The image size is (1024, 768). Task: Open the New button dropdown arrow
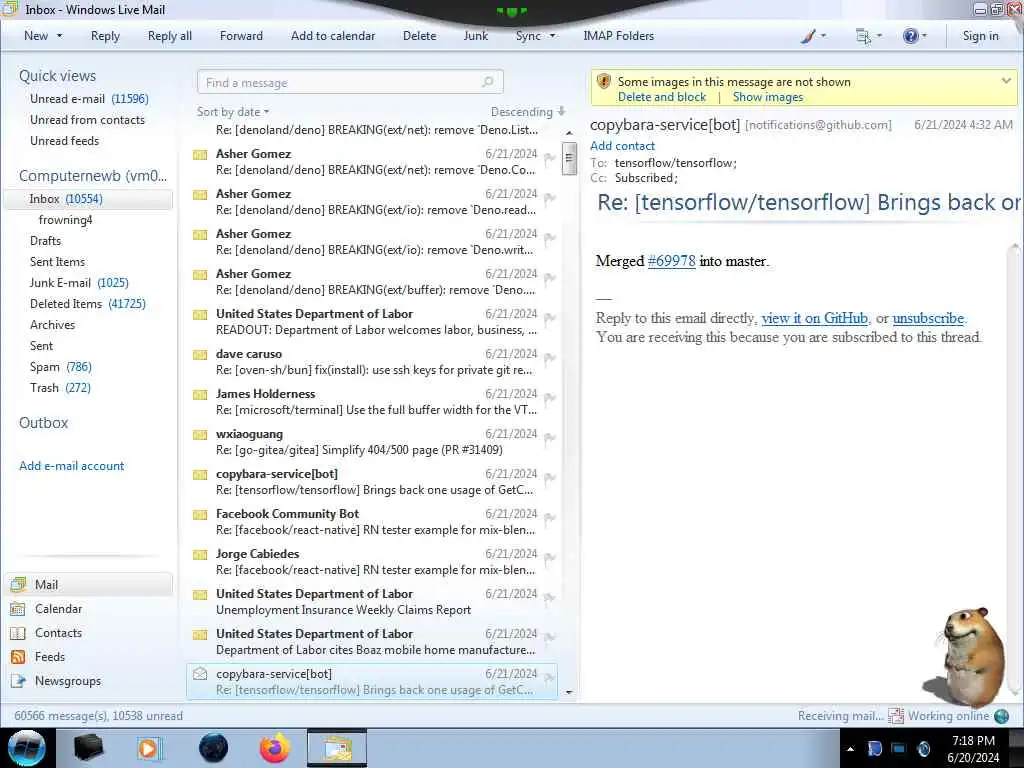coord(59,36)
